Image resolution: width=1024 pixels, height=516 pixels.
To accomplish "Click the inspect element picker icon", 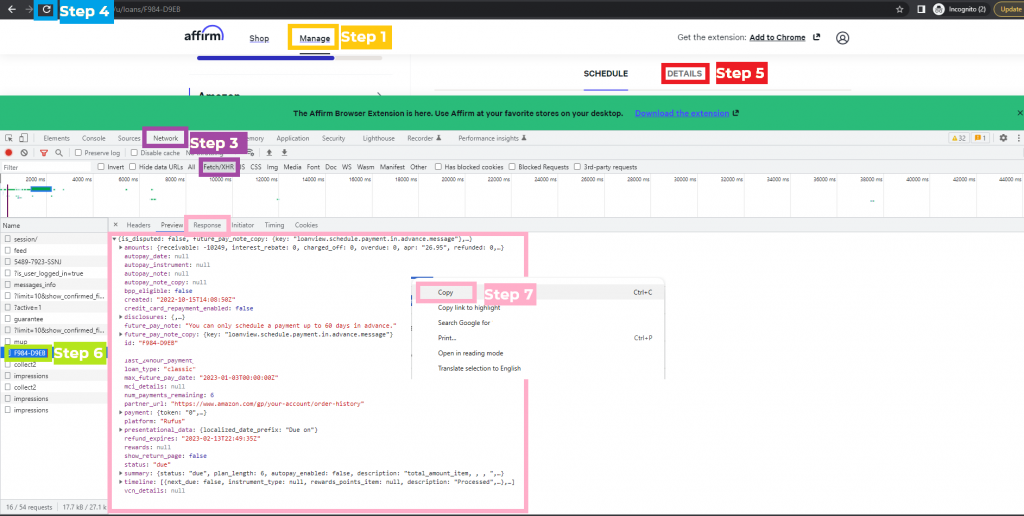I will (x=8, y=138).
